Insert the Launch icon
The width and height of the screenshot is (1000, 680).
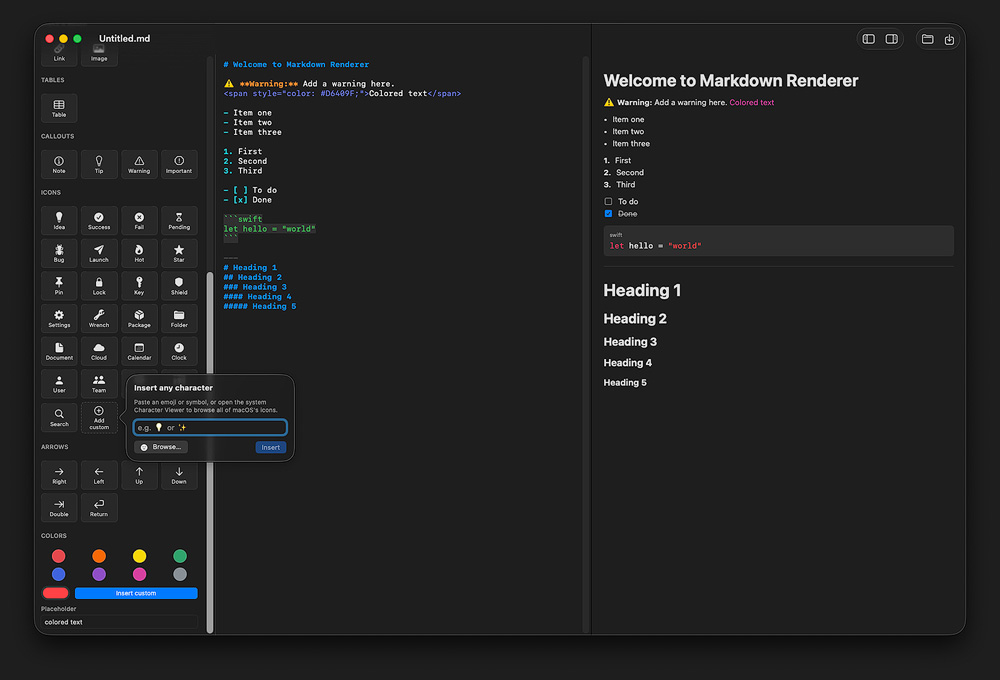[x=99, y=253]
